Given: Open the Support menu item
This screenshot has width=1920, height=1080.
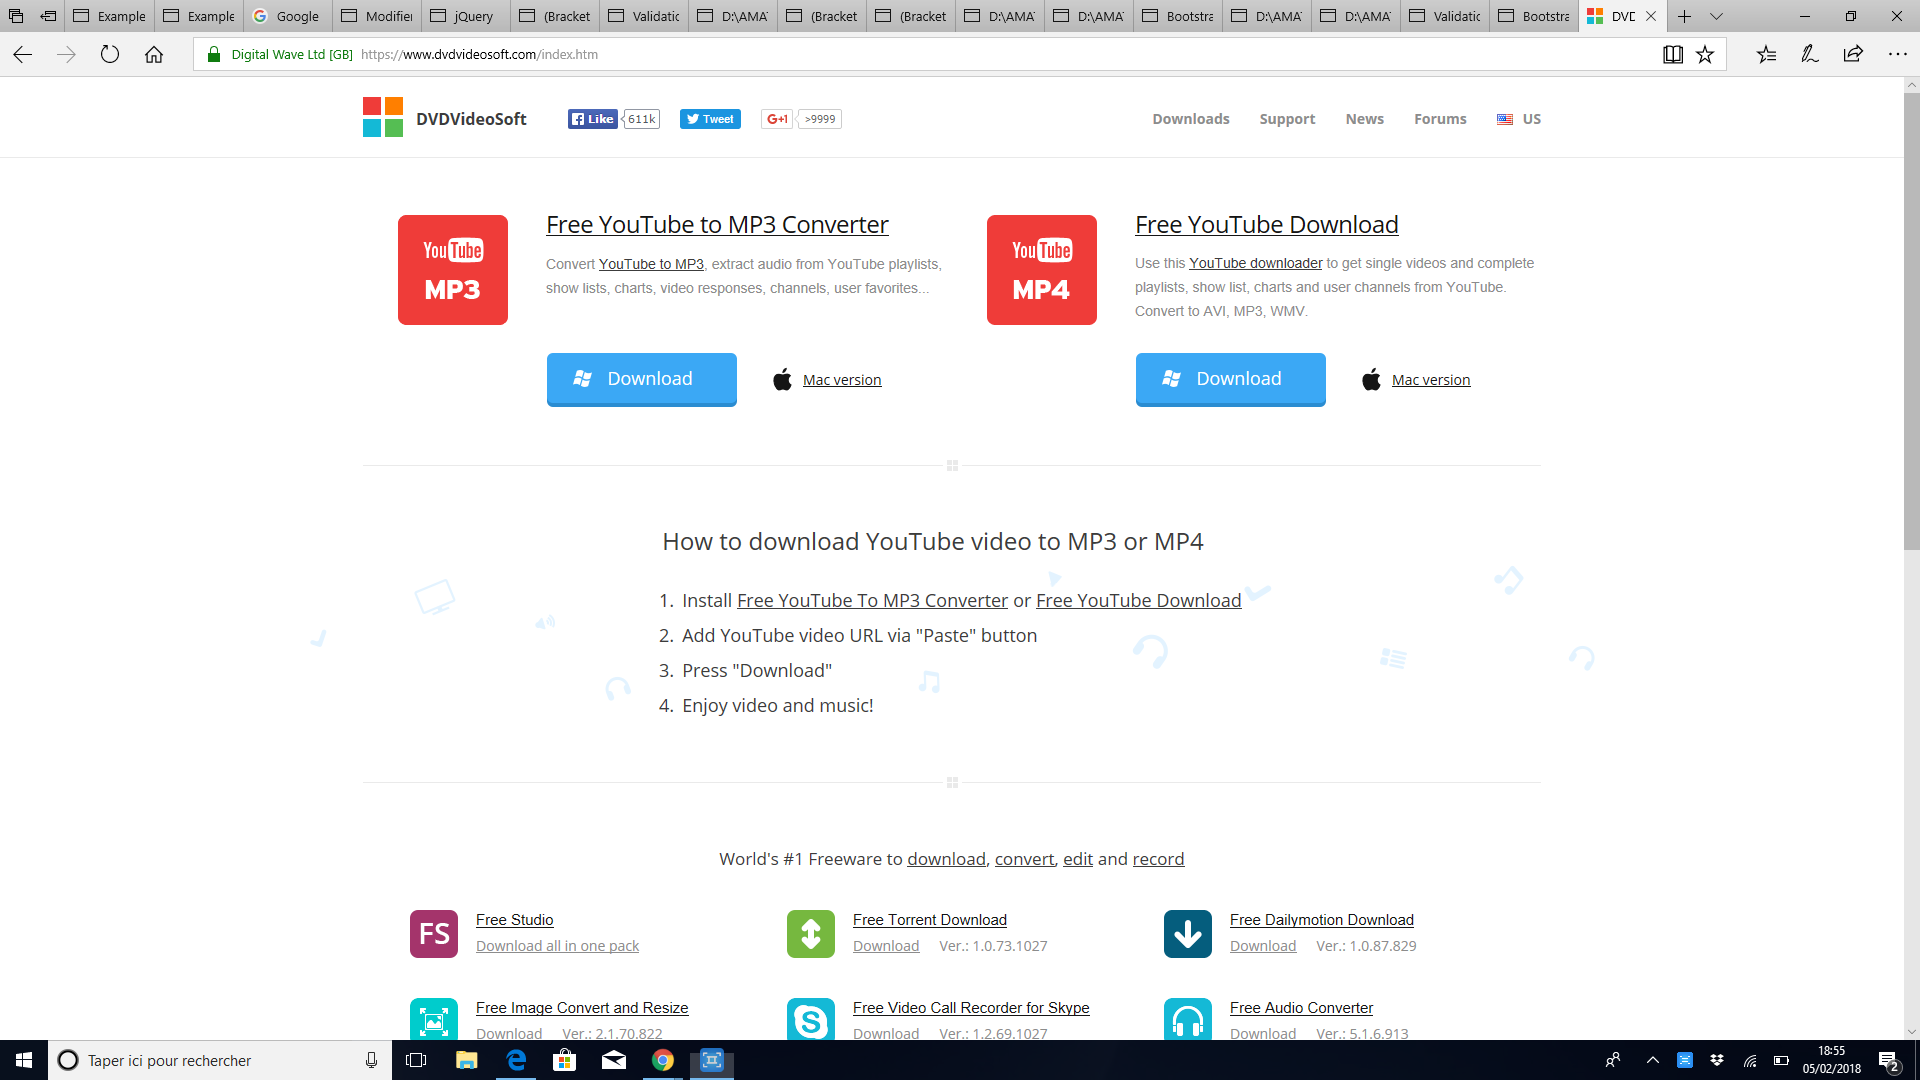Looking at the screenshot, I should click(1287, 119).
